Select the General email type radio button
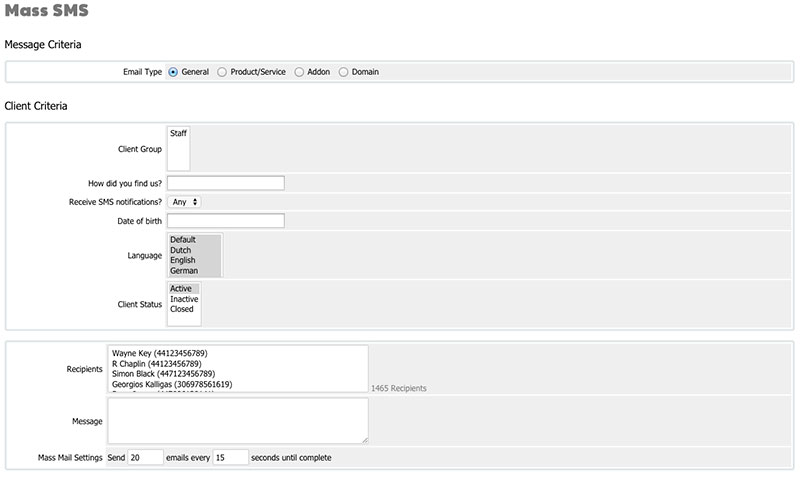Image resolution: width=800 pixels, height=477 pixels. [173, 72]
